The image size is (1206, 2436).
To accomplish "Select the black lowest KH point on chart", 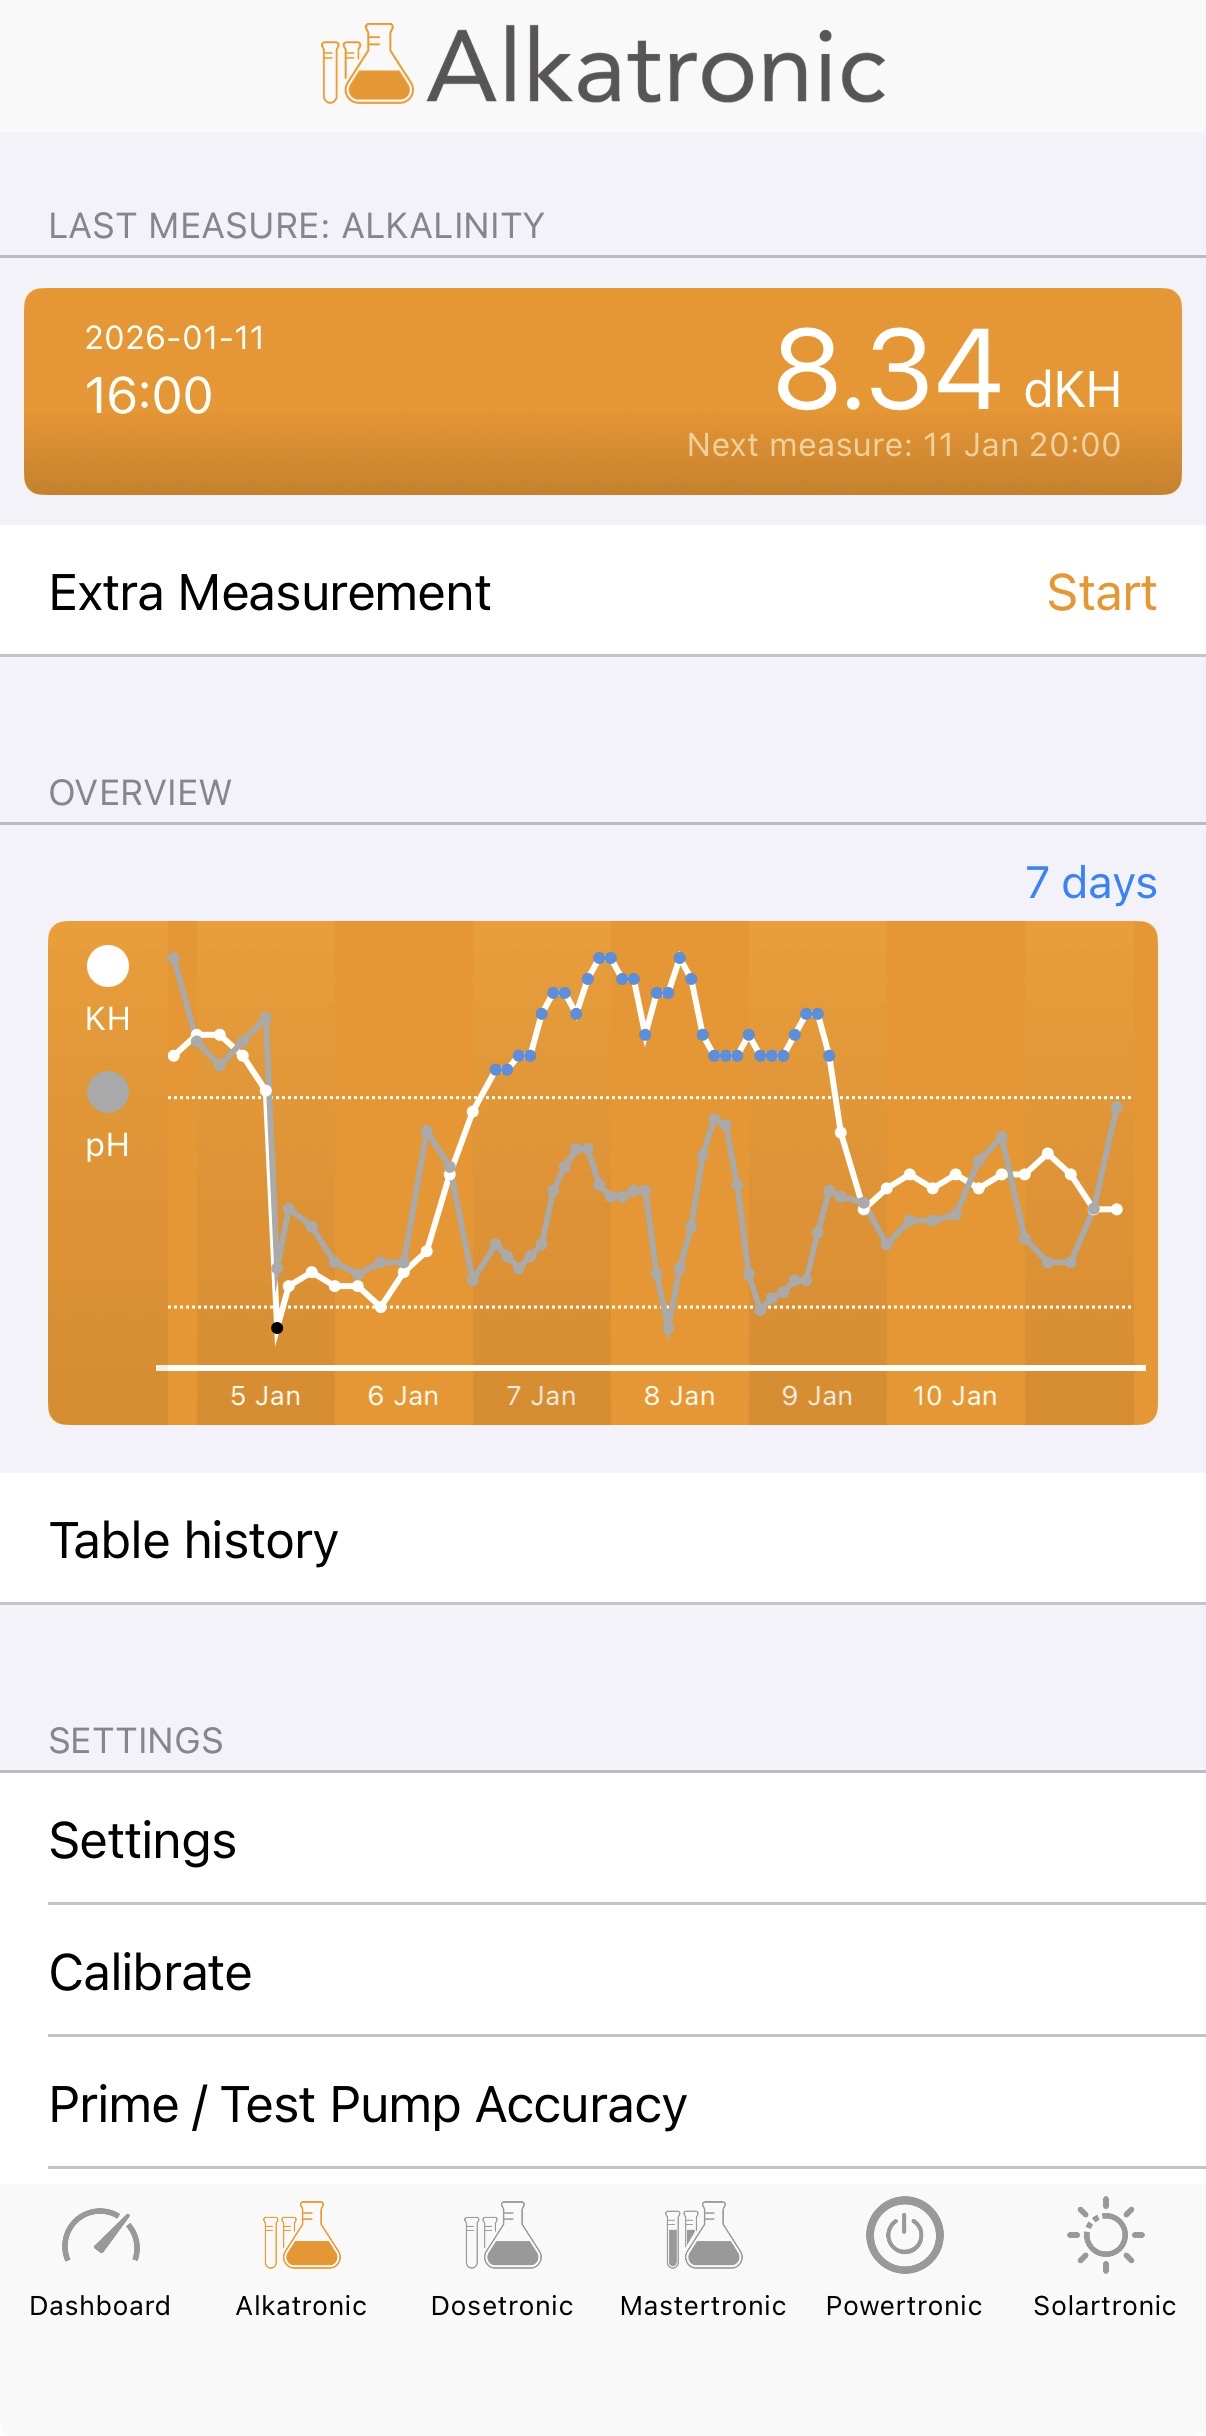I will [x=277, y=1328].
